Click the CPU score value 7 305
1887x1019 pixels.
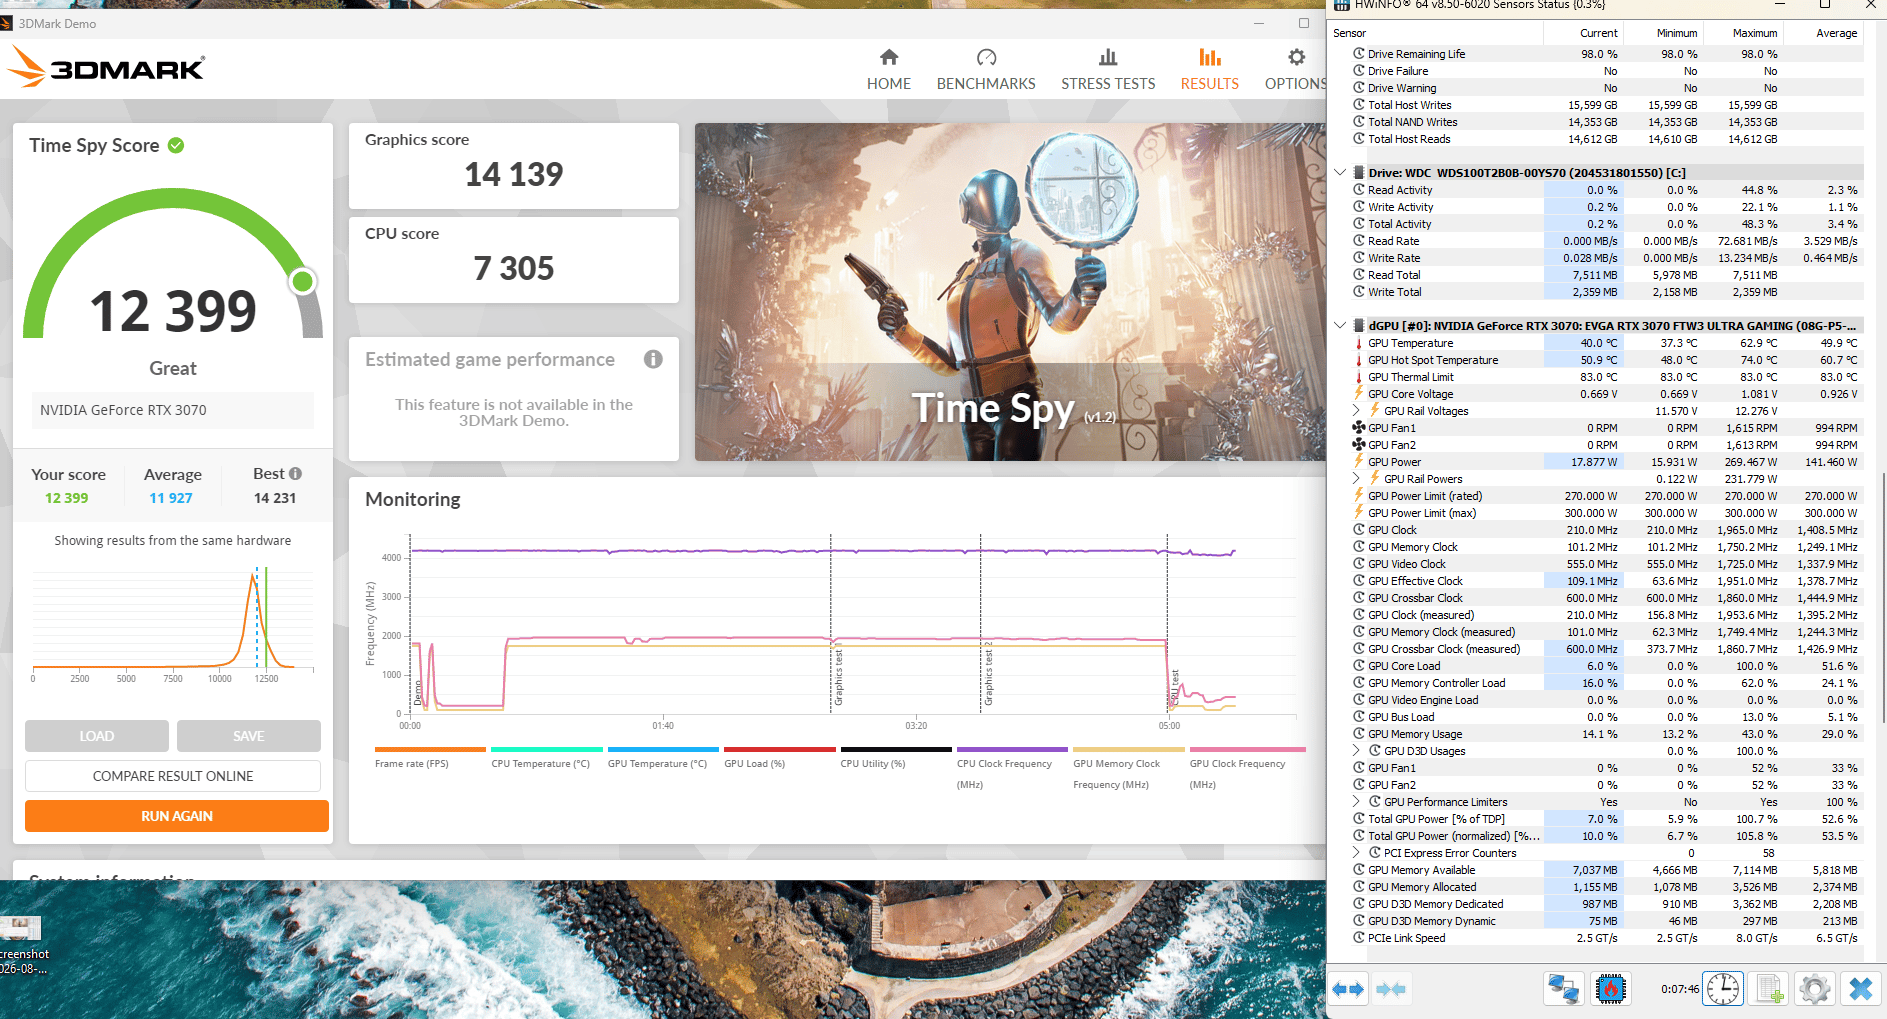point(514,268)
